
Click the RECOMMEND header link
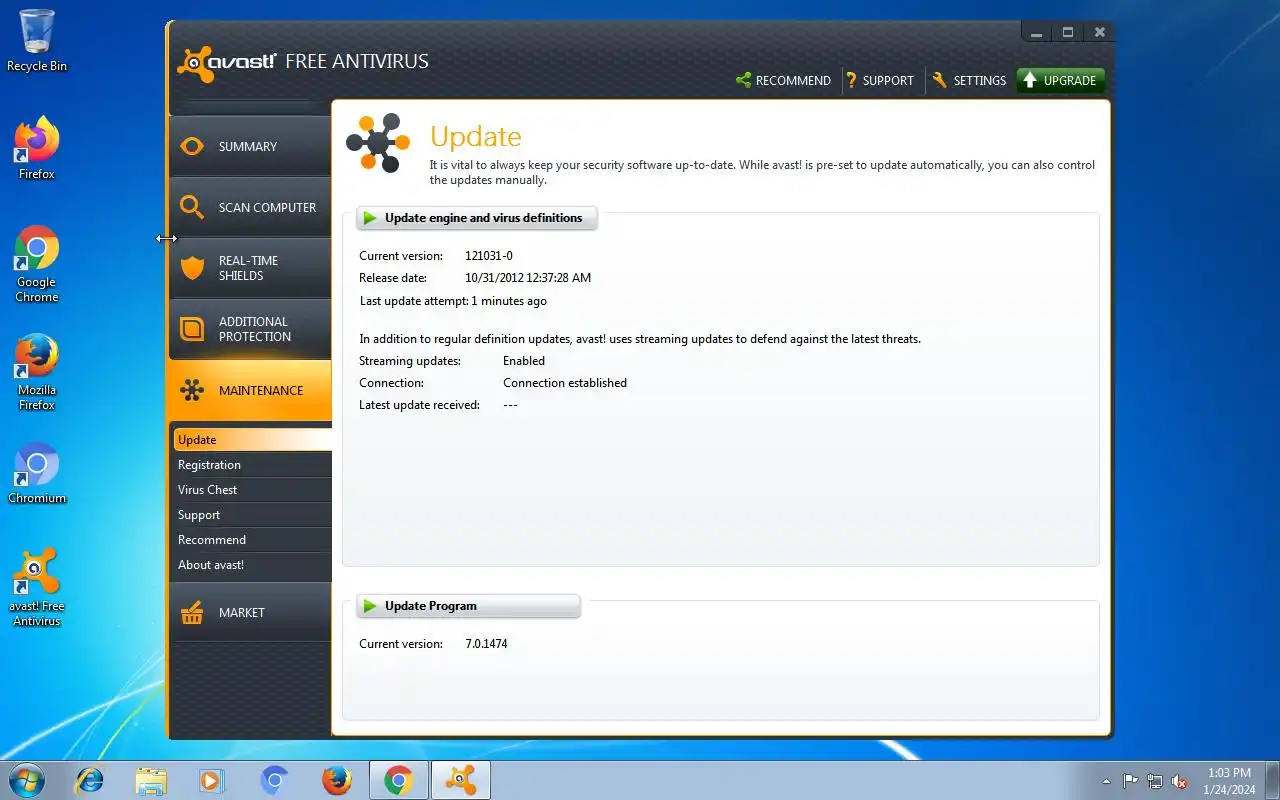(783, 80)
